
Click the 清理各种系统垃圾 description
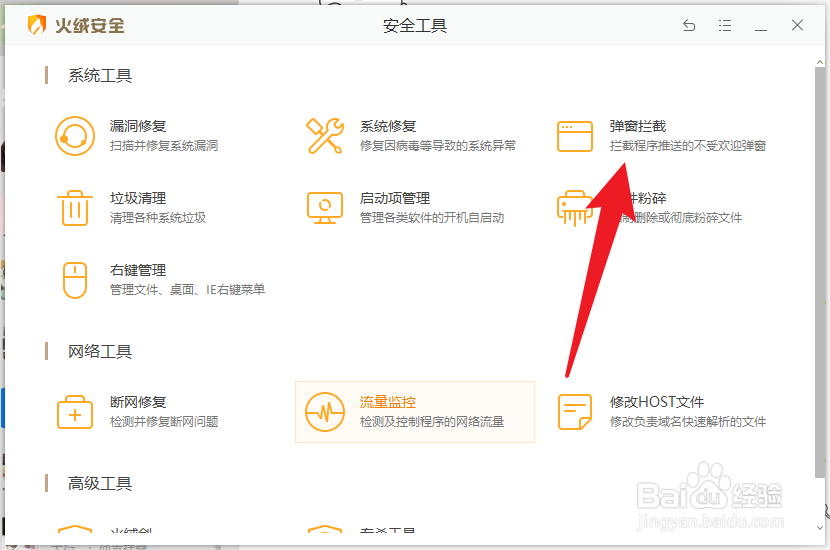pyautogui.click(x=158, y=218)
